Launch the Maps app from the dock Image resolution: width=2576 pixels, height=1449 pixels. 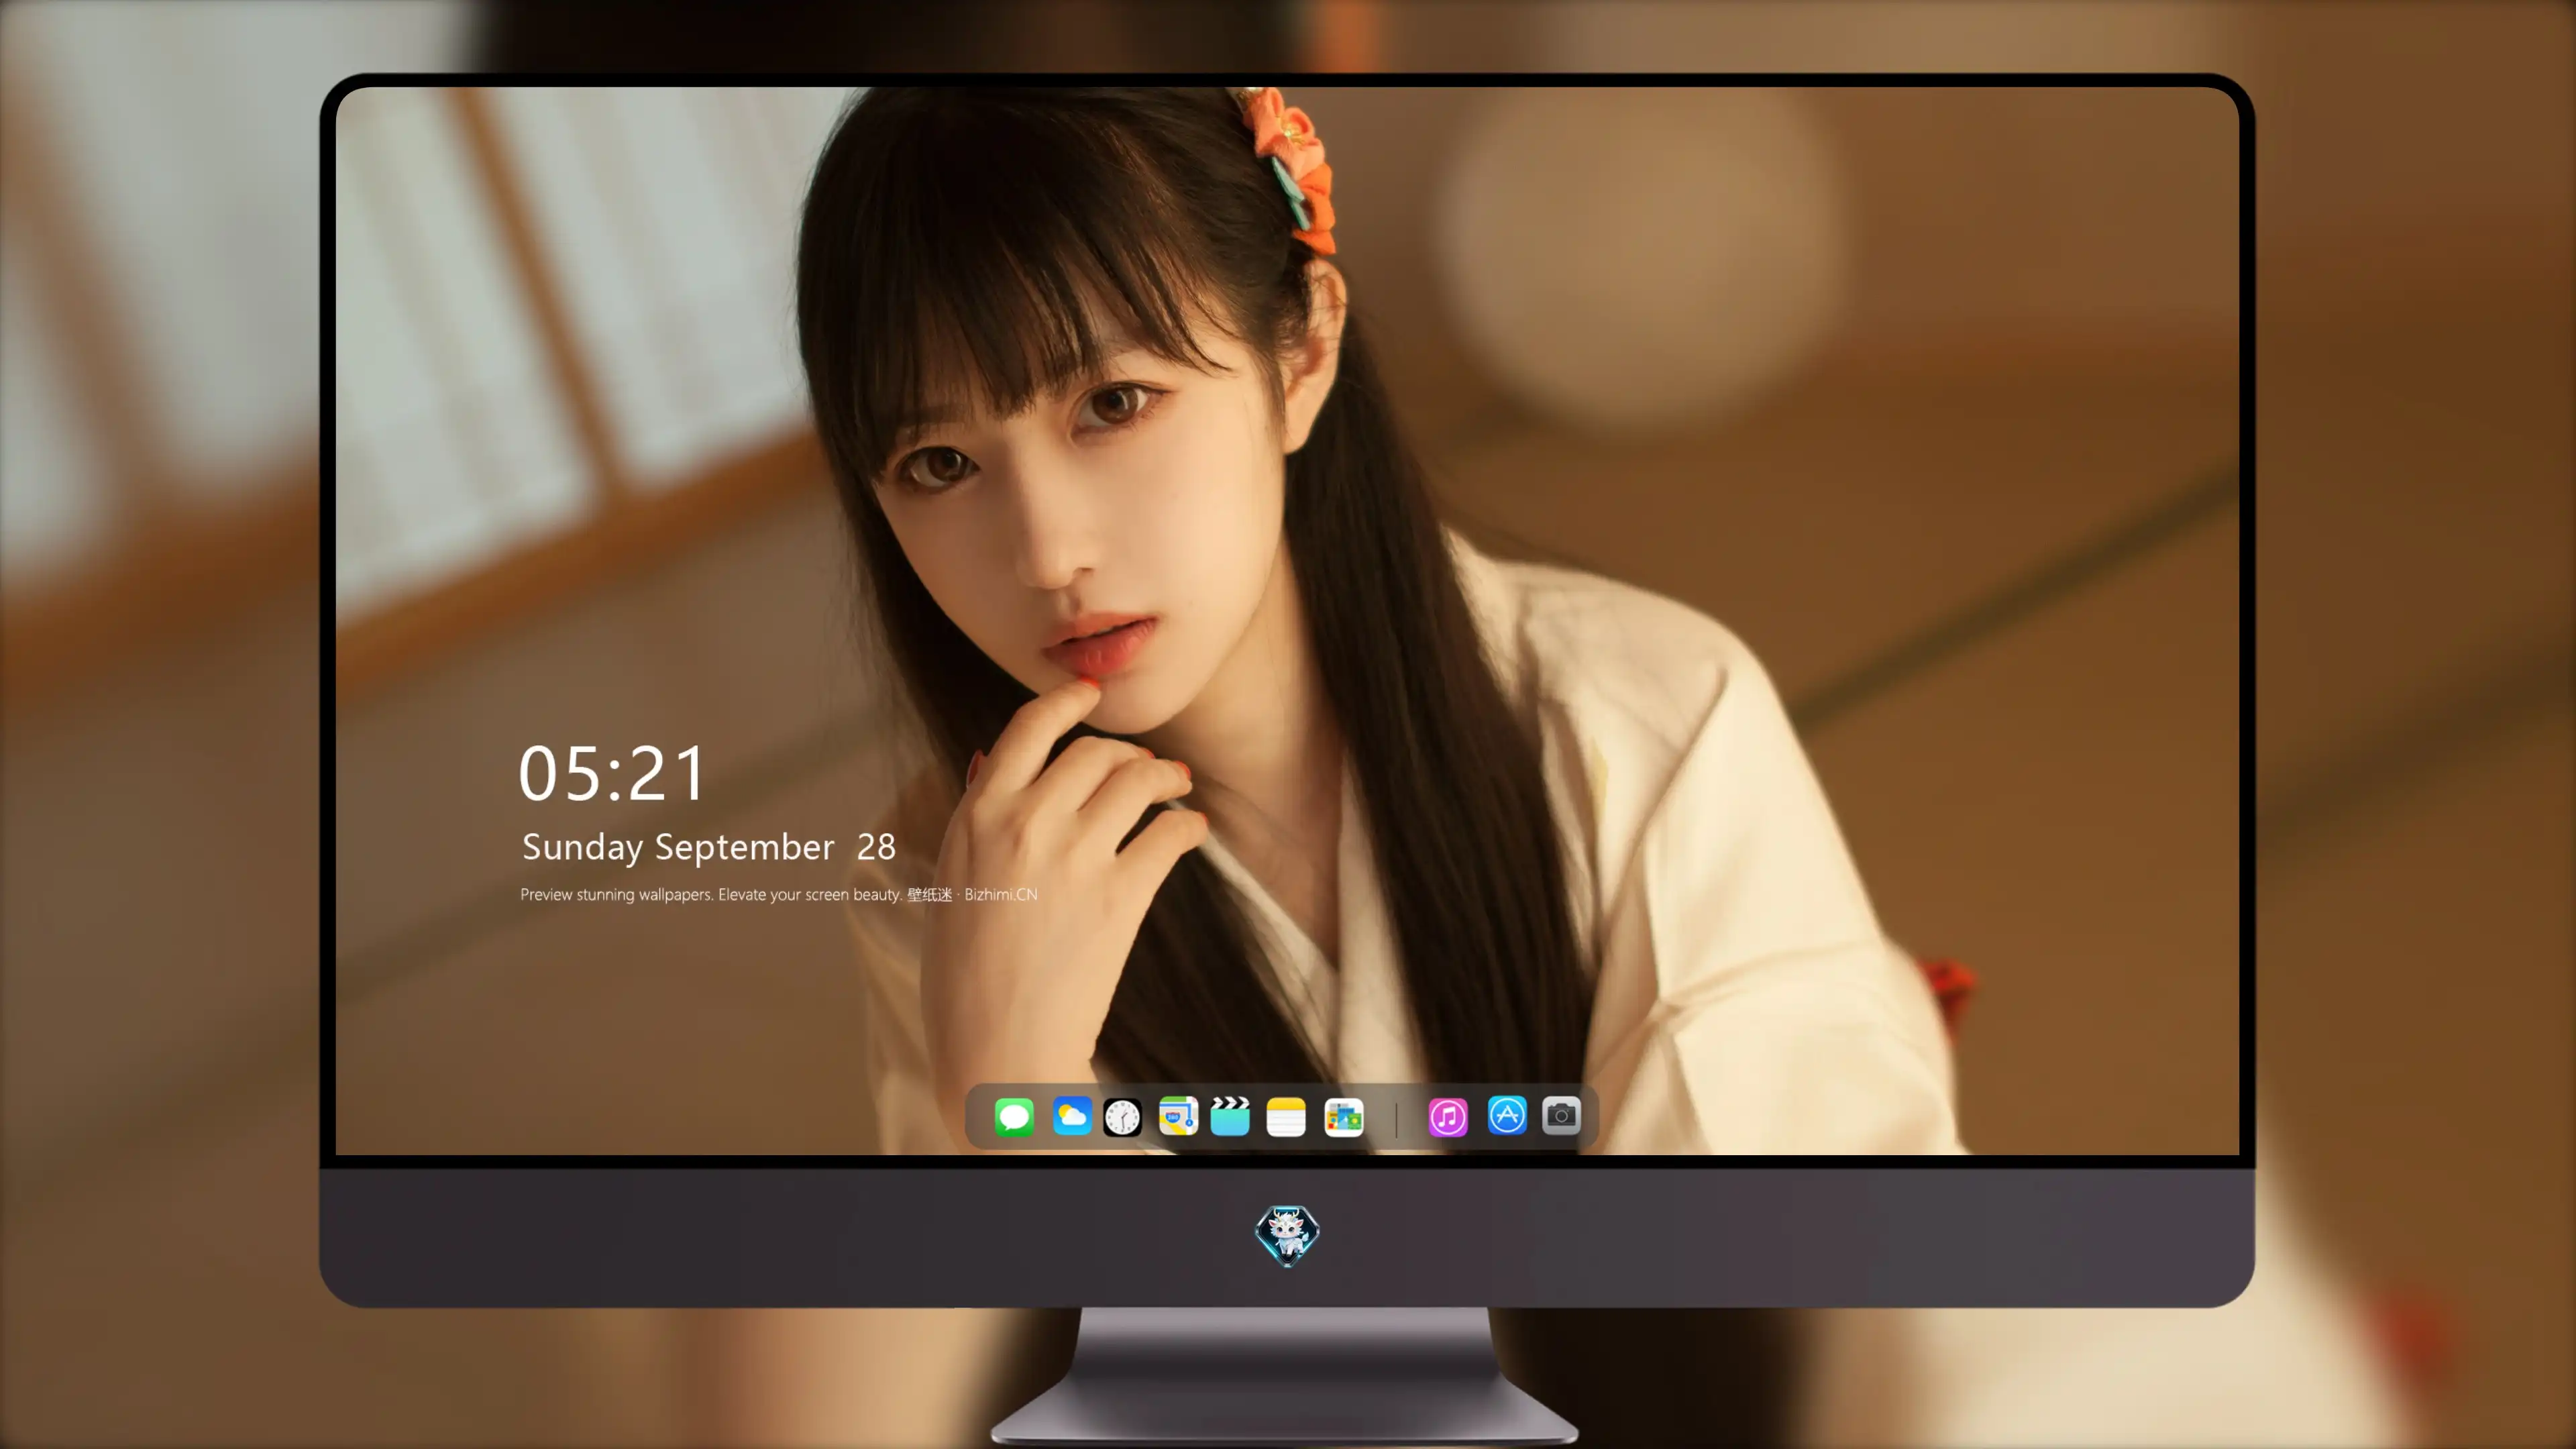click(x=1178, y=1116)
